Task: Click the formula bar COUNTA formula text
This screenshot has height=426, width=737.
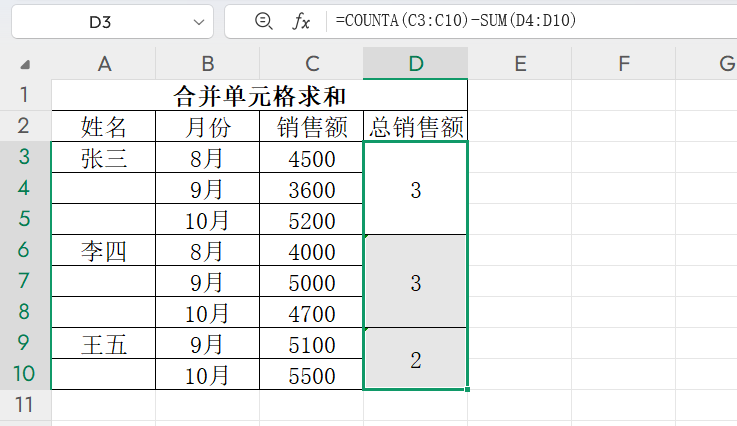Action: (456, 22)
